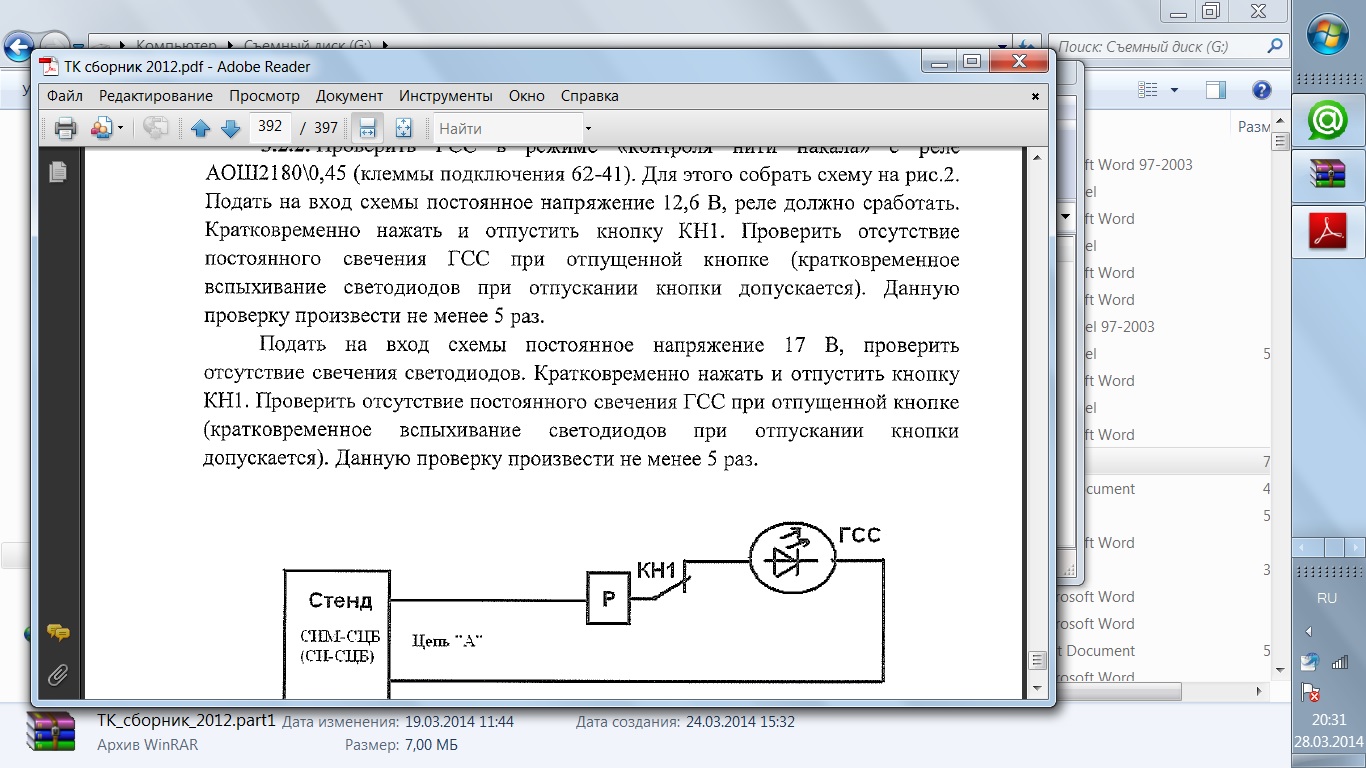Open Mail.ru Agent from the taskbar
1366x768 pixels.
[1328, 121]
